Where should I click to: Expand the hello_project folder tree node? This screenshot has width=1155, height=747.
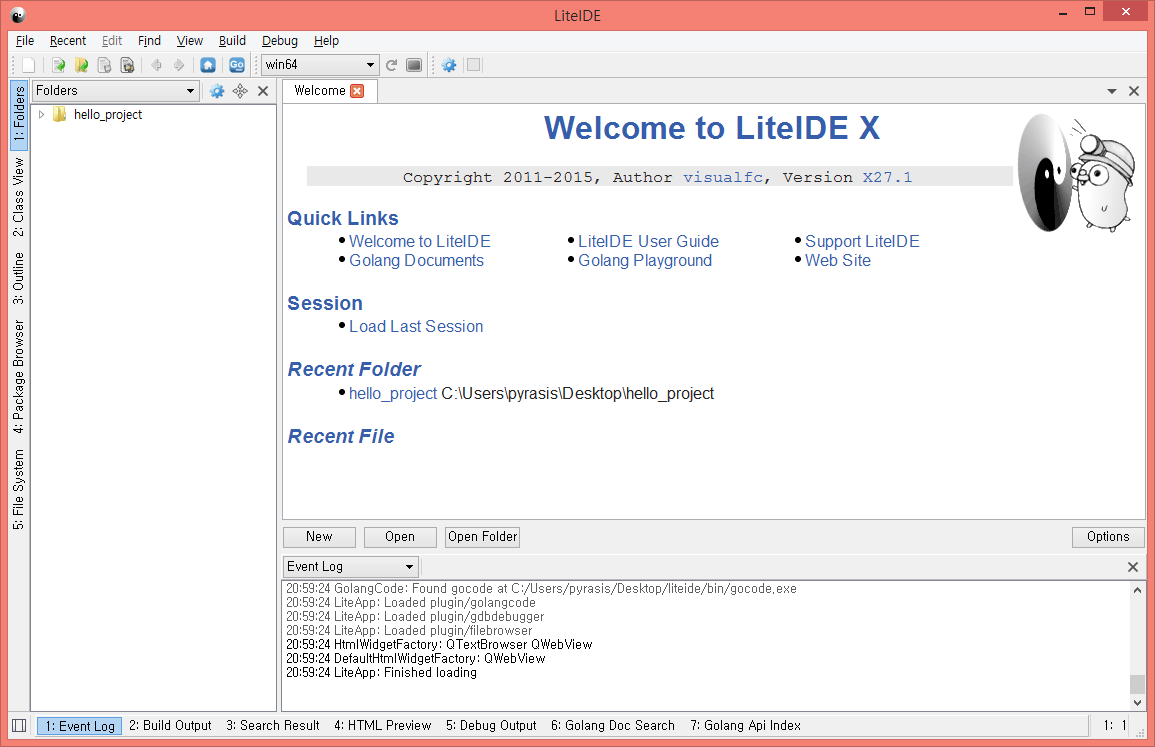(x=42, y=115)
